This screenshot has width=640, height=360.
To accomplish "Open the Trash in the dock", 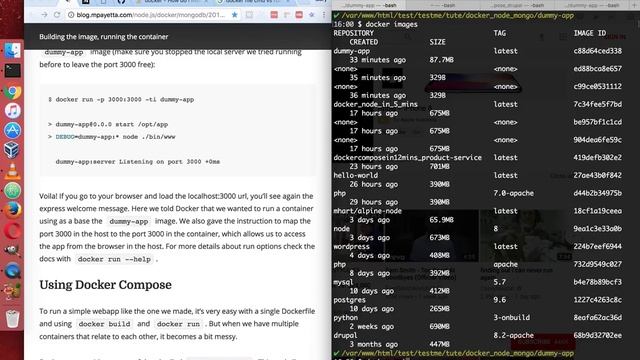I will tap(12, 318).
